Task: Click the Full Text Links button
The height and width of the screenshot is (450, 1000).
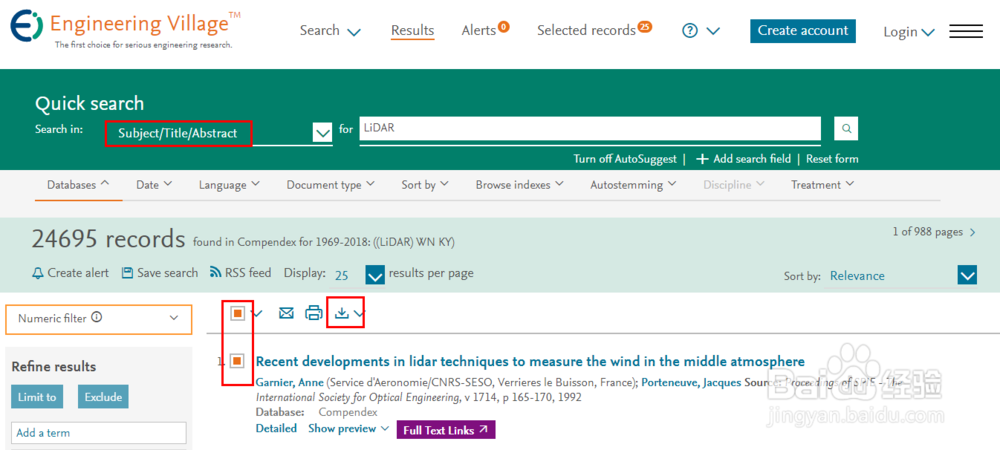Action: [446, 430]
